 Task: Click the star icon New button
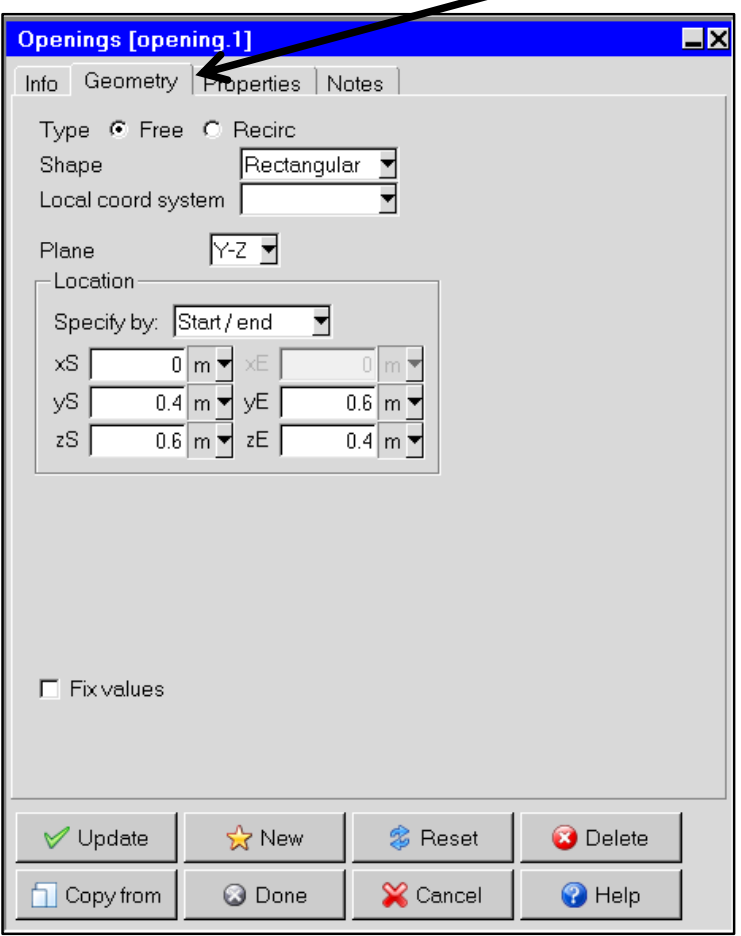point(265,838)
